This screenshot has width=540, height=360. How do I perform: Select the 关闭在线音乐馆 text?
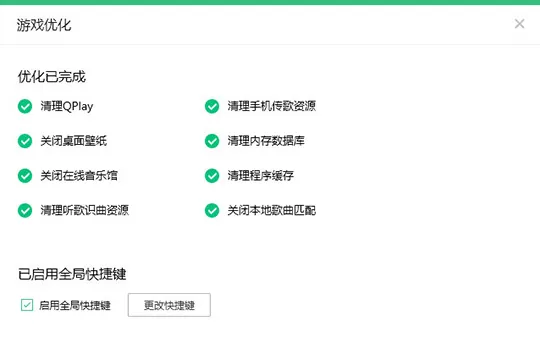pos(79,175)
